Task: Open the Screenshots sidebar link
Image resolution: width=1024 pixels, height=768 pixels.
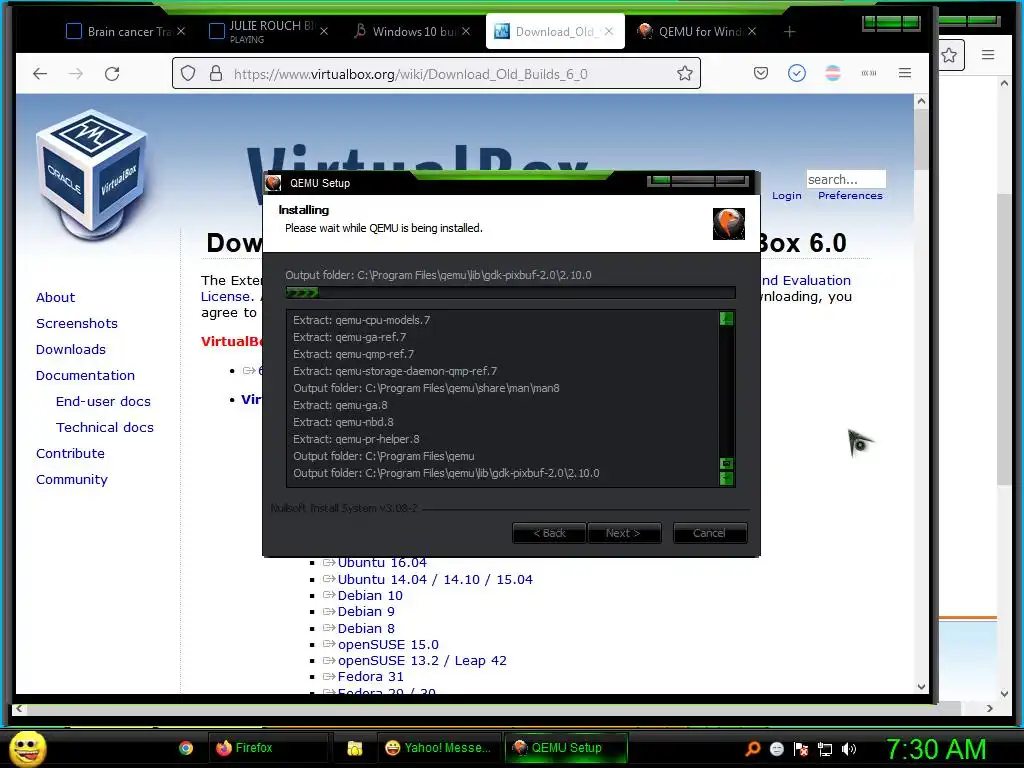Action: [x=77, y=323]
